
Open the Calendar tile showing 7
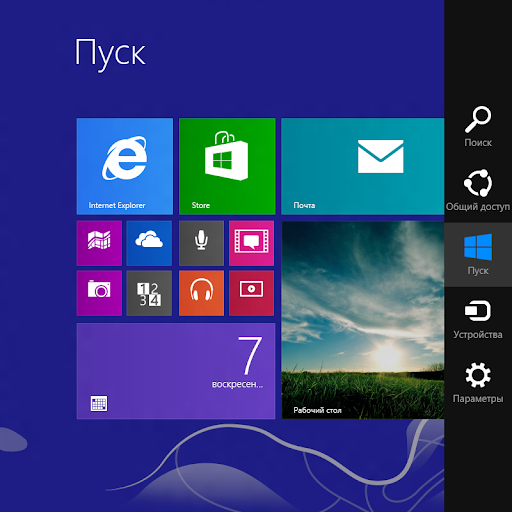(176, 371)
